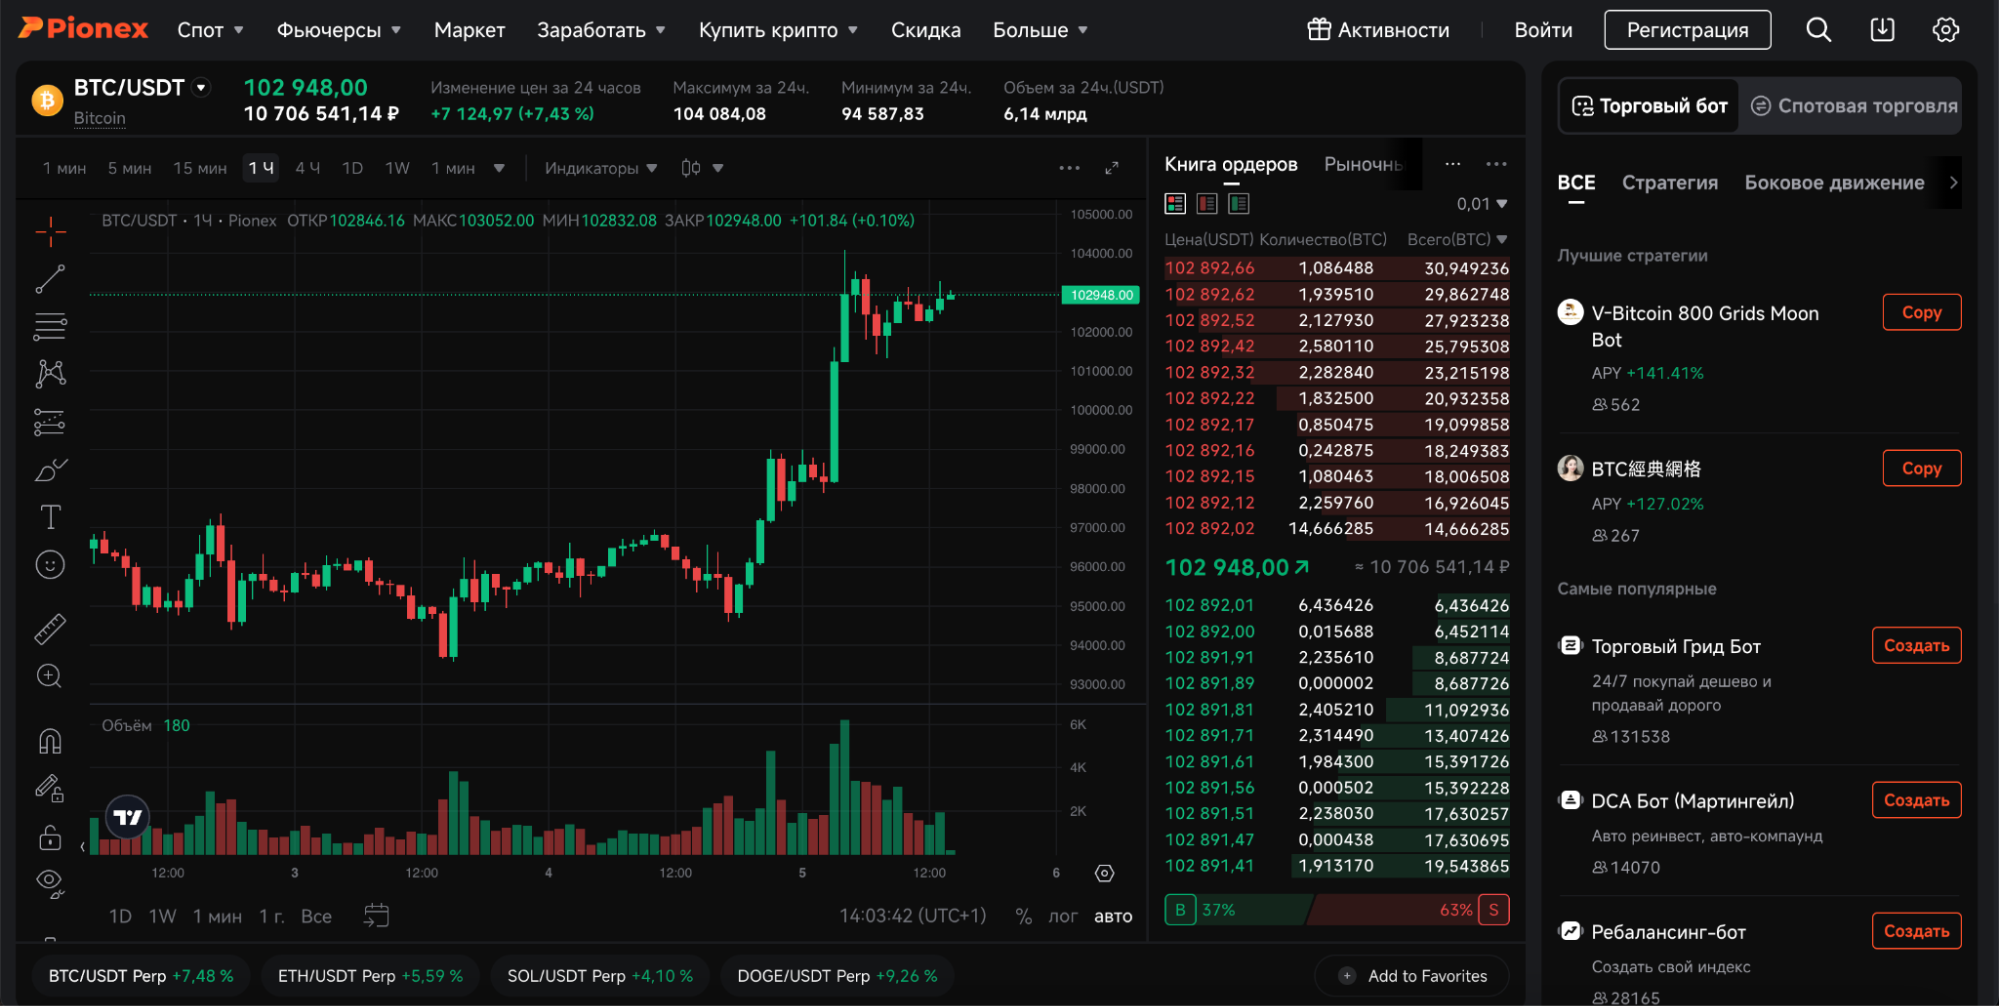Toggle lock all drawing tools
This screenshot has height=1007, width=1999.
50,838
